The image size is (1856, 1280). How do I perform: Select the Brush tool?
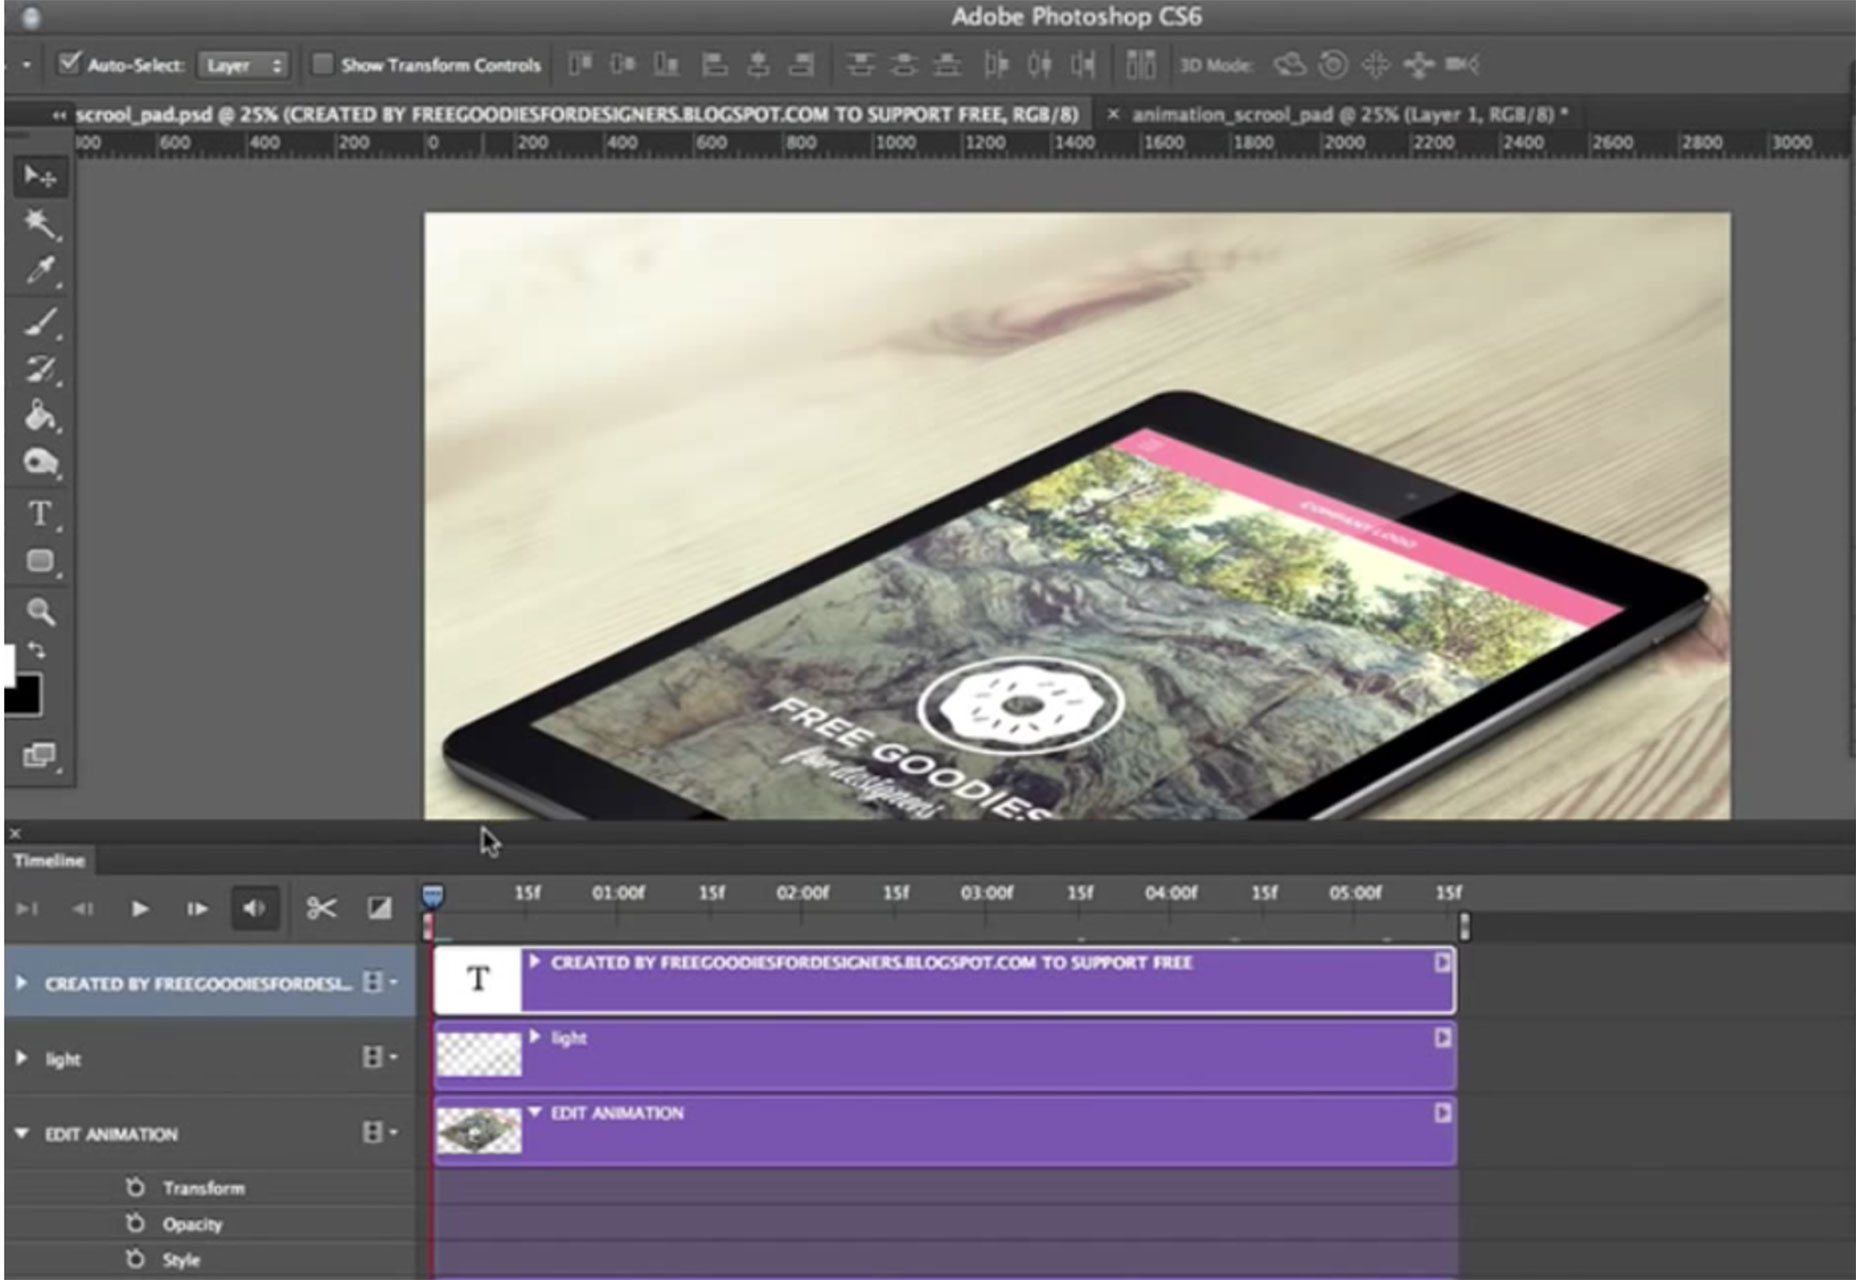pyautogui.click(x=40, y=324)
